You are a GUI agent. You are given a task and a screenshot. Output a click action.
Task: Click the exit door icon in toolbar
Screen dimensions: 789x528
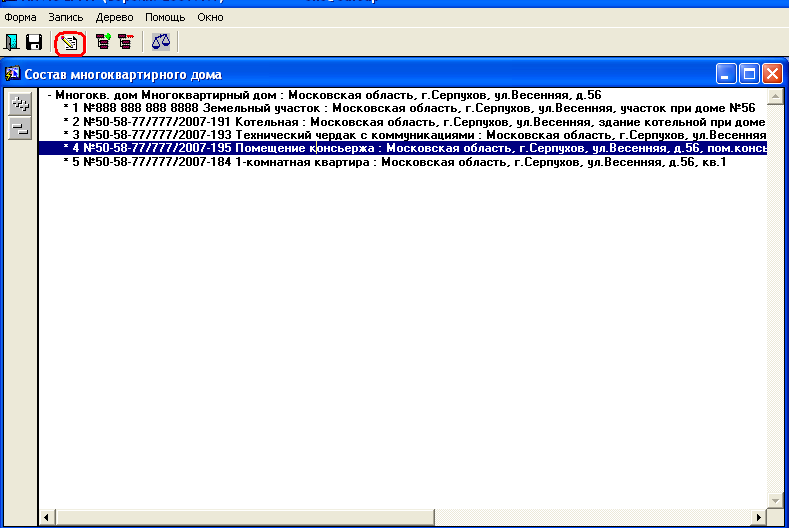(12, 42)
